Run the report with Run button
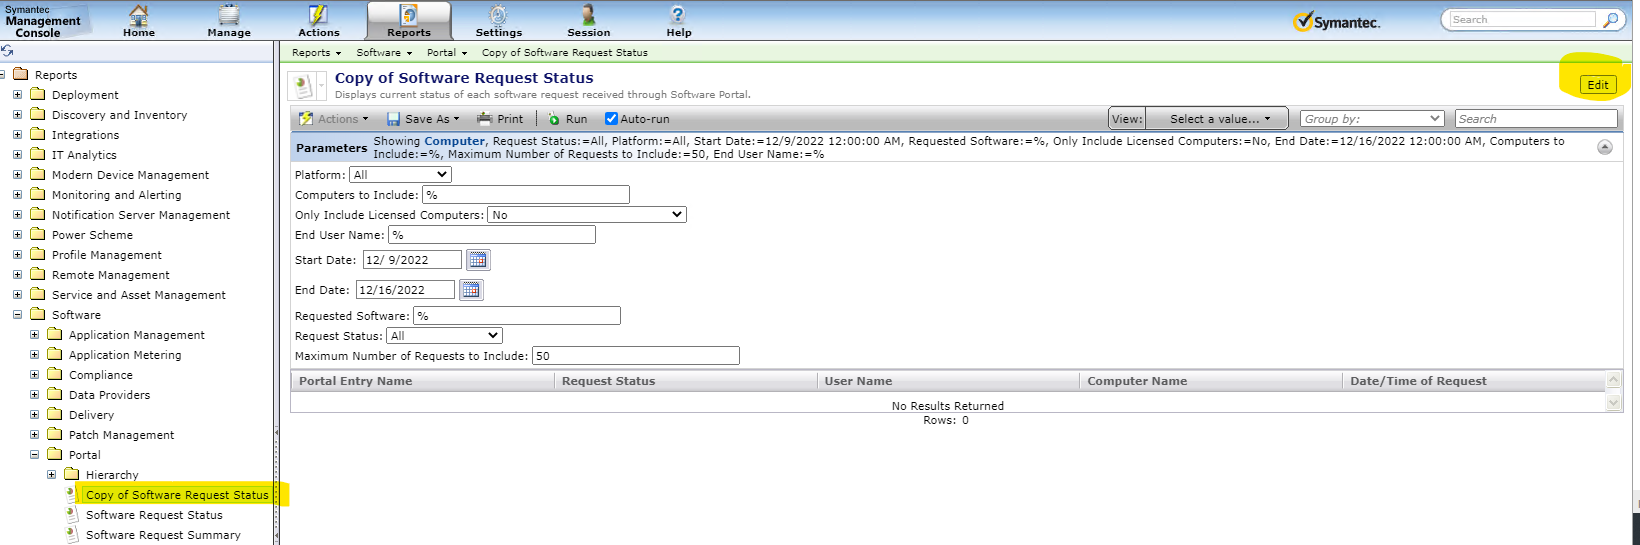The height and width of the screenshot is (545, 1640). [567, 119]
